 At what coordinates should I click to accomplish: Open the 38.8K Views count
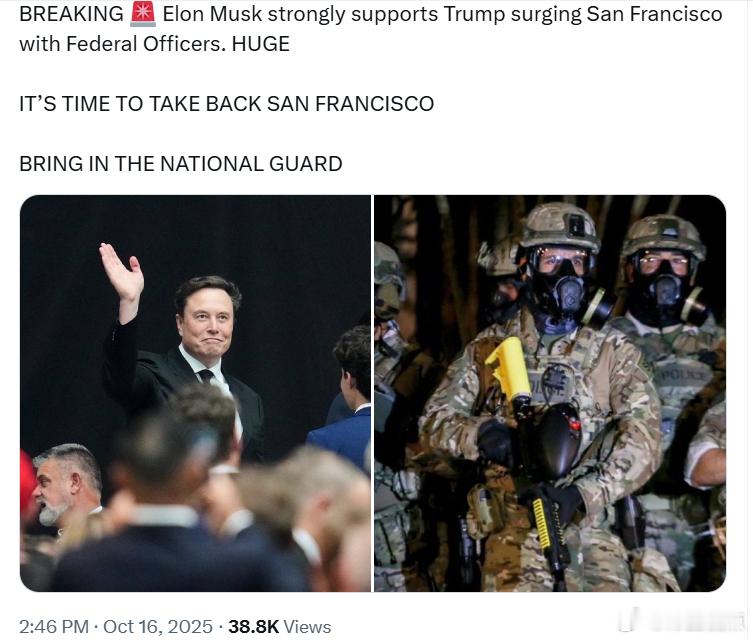click(280, 627)
